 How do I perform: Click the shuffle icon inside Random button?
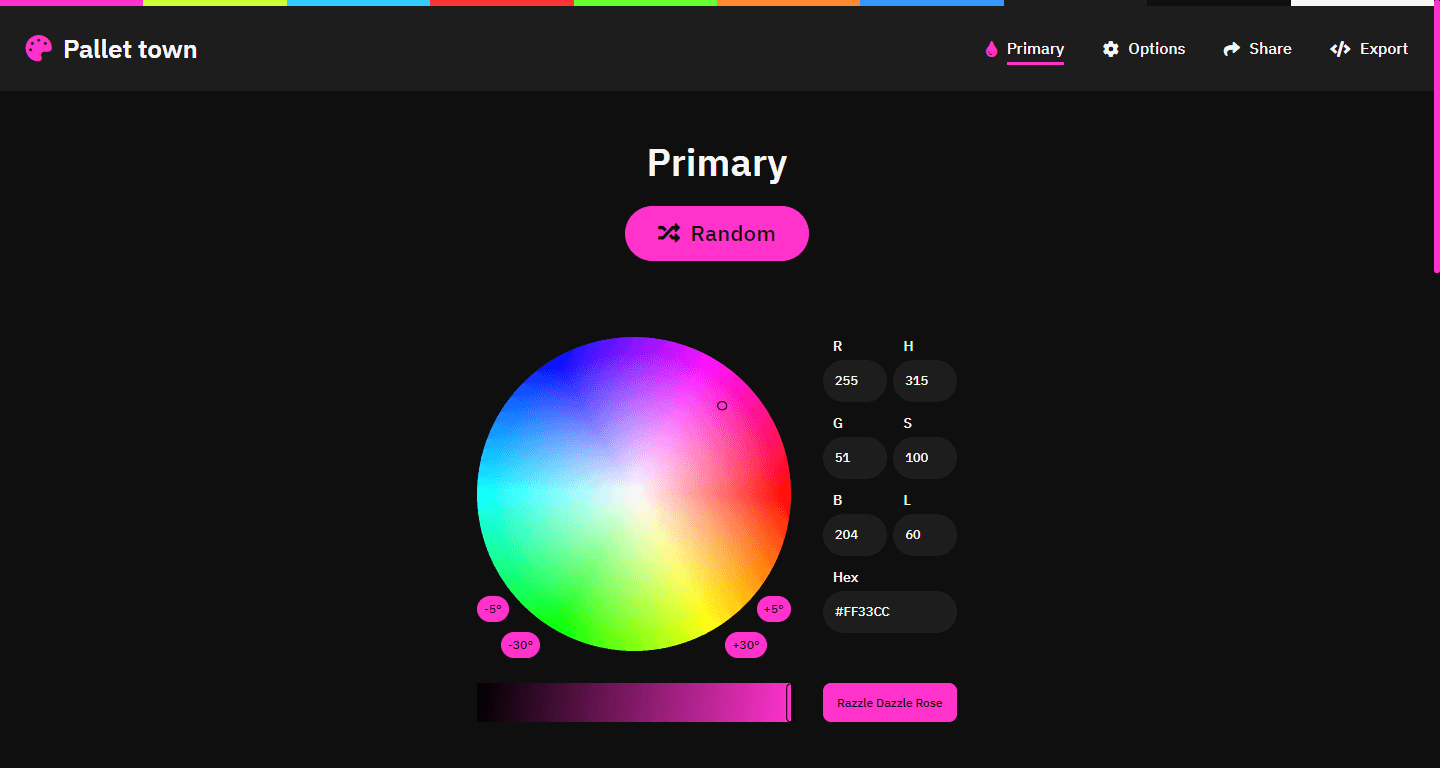tap(670, 232)
